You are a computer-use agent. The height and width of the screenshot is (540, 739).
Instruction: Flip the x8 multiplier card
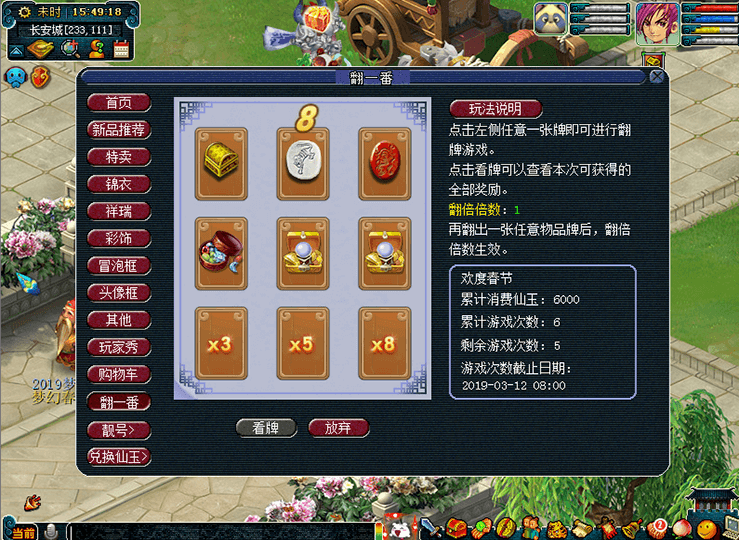385,343
